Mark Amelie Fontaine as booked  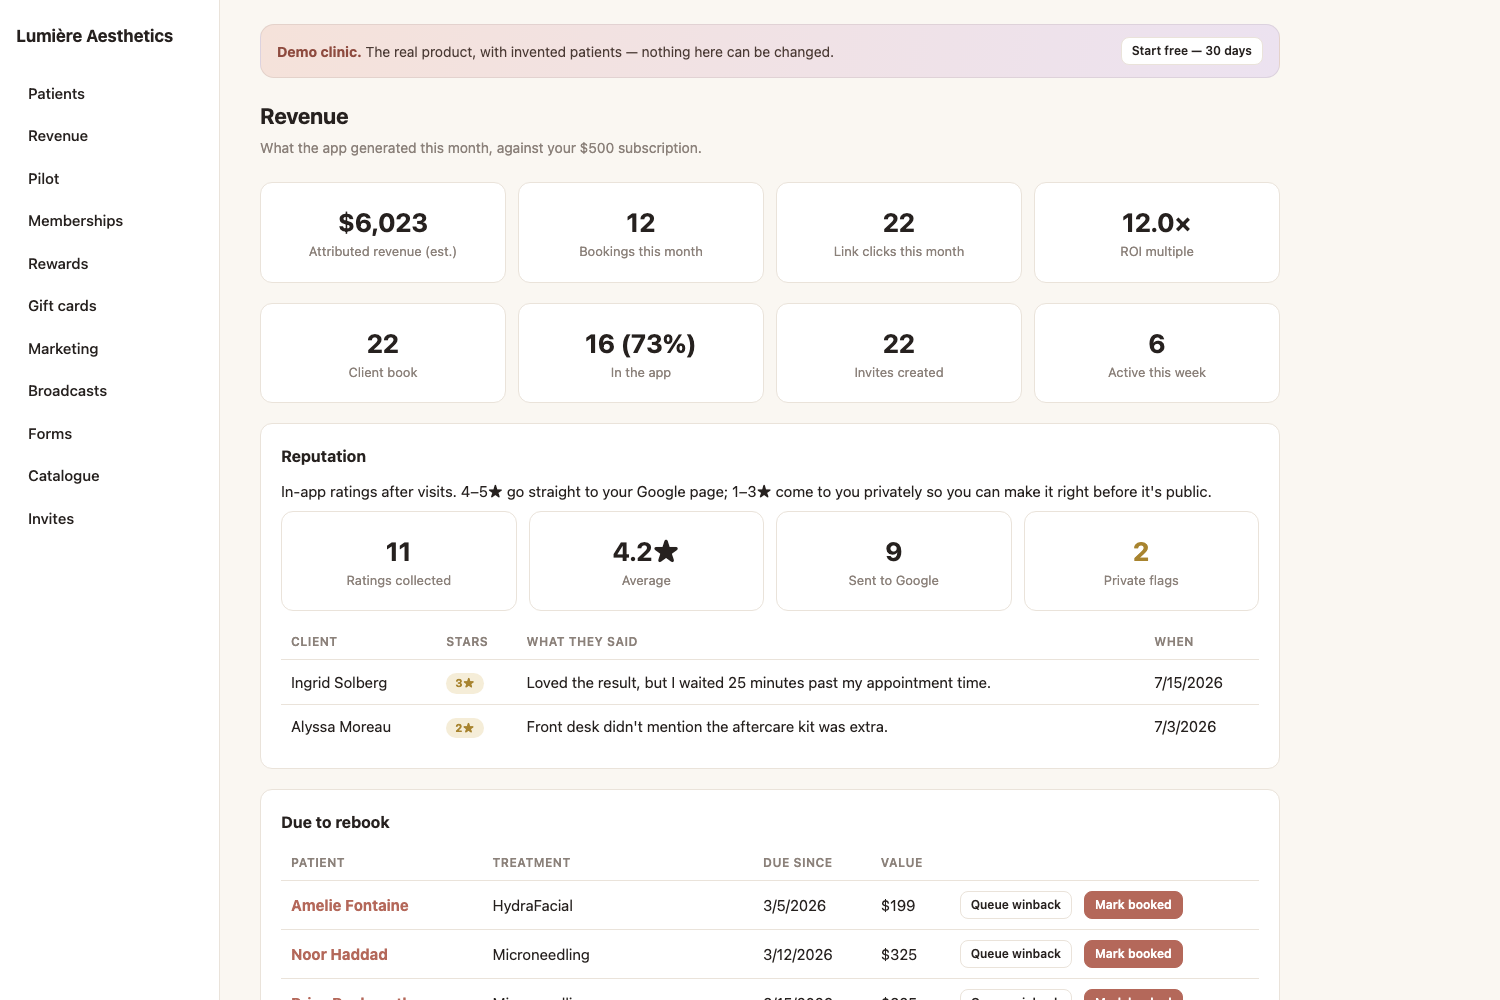pos(1133,905)
